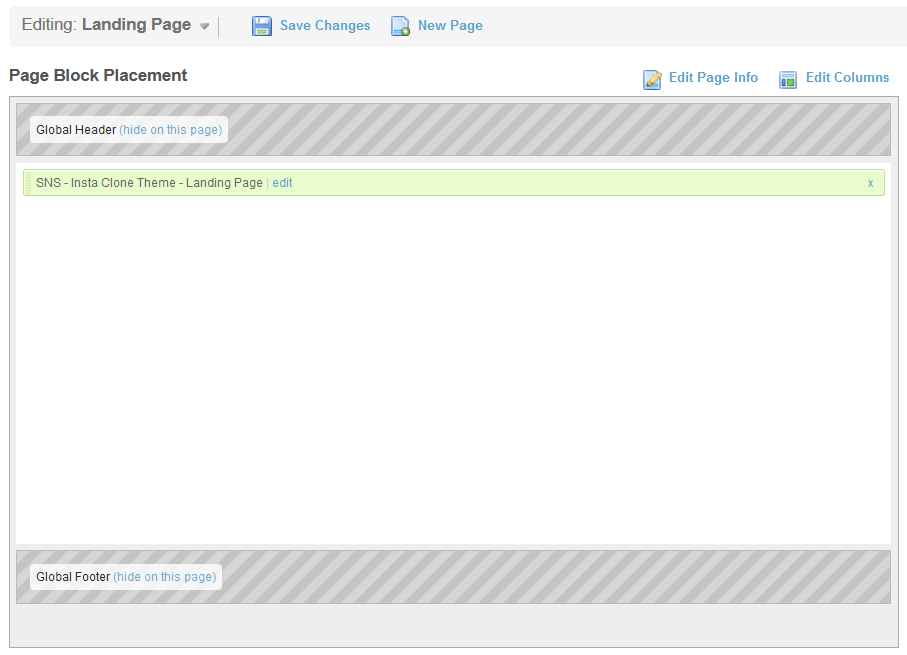Click the Landing Page title in the editing bar
This screenshot has height=655, width=907.
[x=136, y=25]
